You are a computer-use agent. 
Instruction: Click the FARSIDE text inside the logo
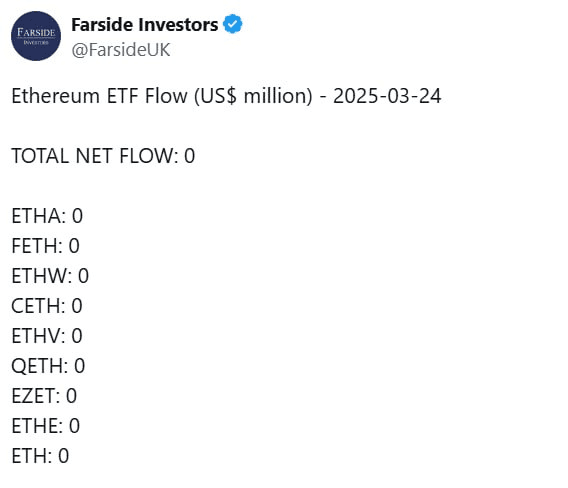click(36, 33)
